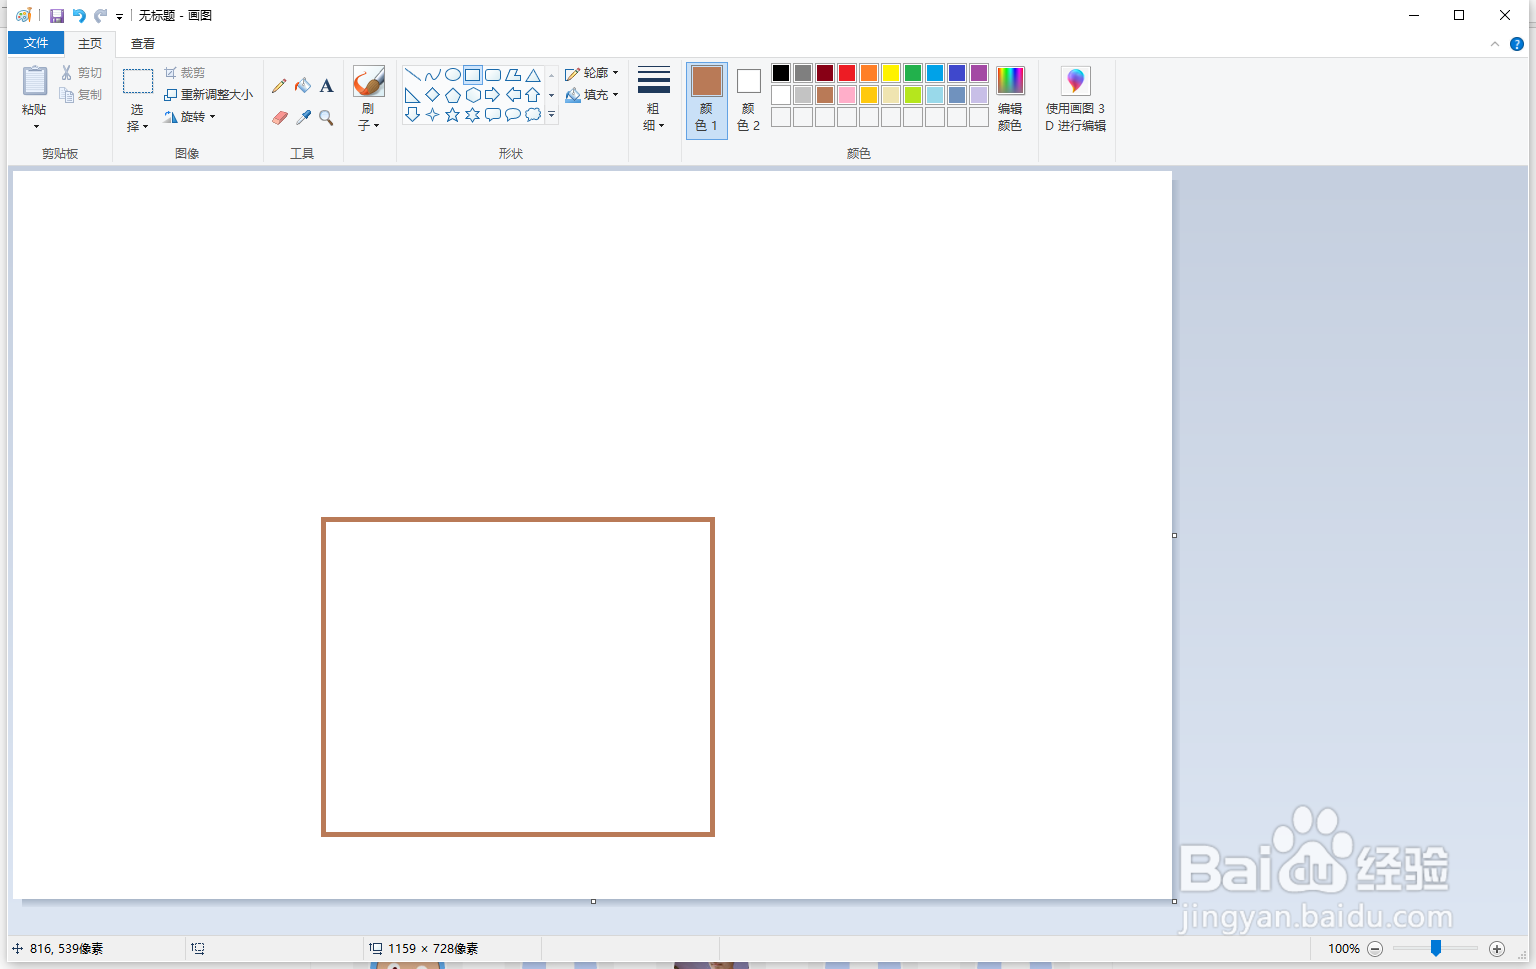Choose the Triangle shape

point(533,75)
